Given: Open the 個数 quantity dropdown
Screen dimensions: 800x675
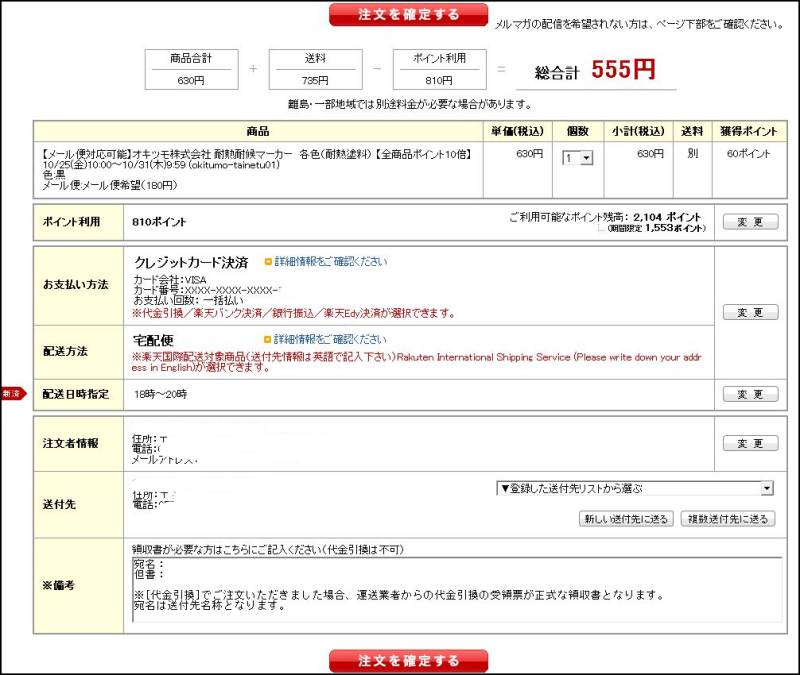Looking at the screenshot, I should 578,158.
